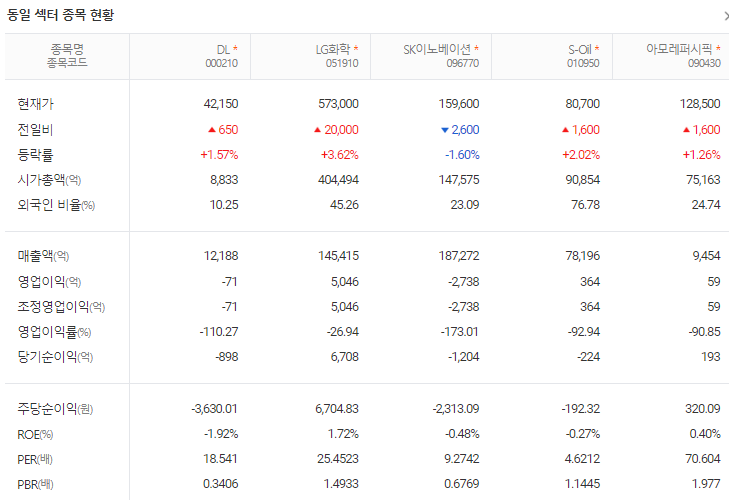Click stock code 000210
Viewport: 729px width, 500px height.
pyautogui.click(x=222, y=63)
